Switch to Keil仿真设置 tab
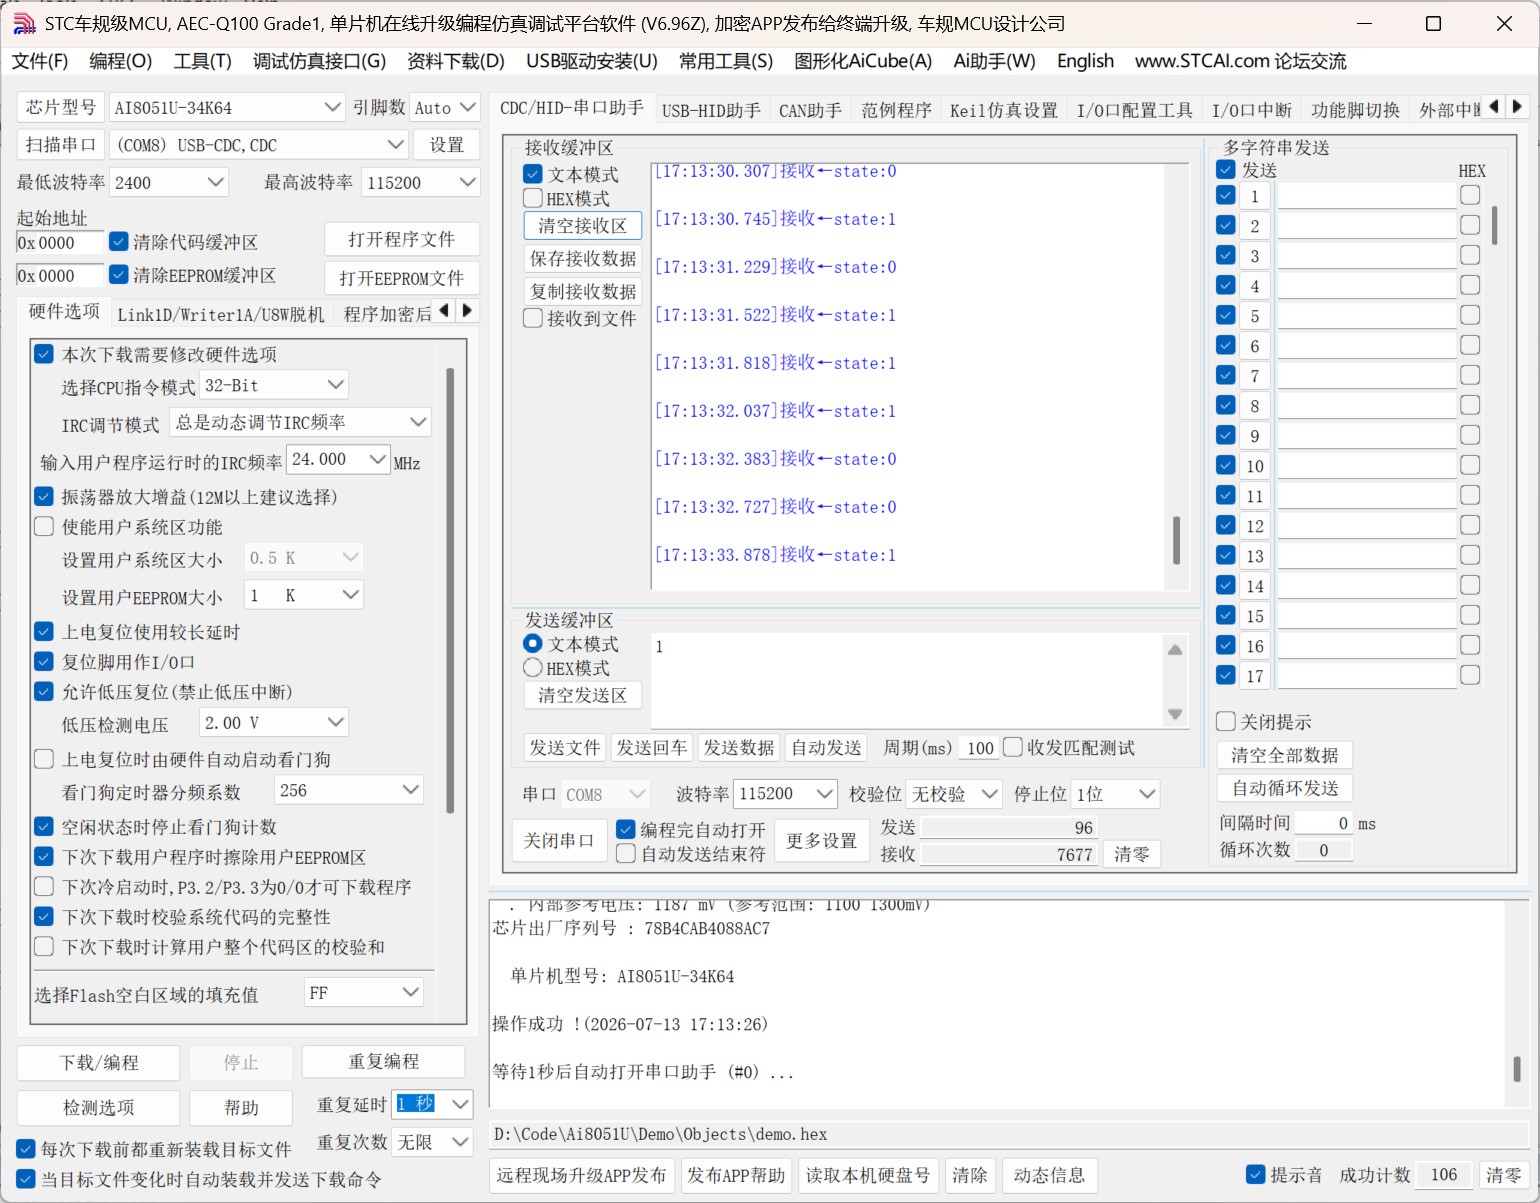 [x=1003, y=110]
